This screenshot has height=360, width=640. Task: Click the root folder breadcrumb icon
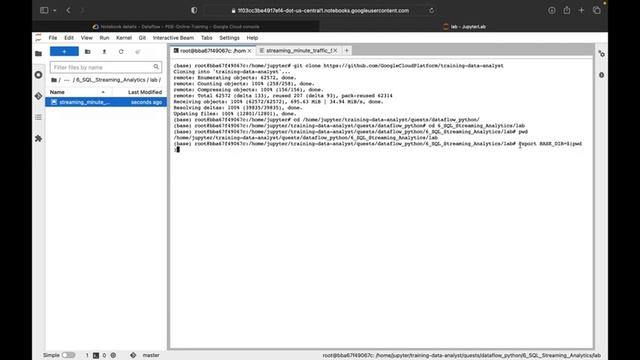[x=54, y=80]
